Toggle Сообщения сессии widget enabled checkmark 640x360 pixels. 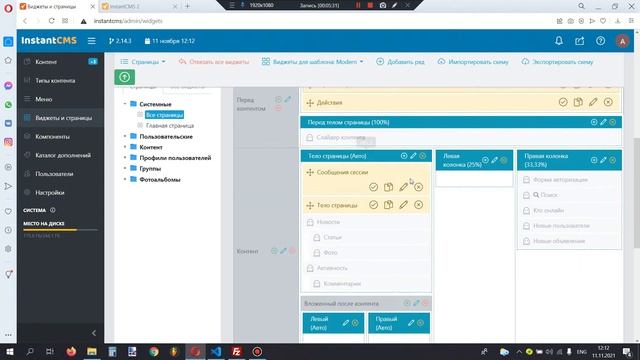(x=373, y=187)
